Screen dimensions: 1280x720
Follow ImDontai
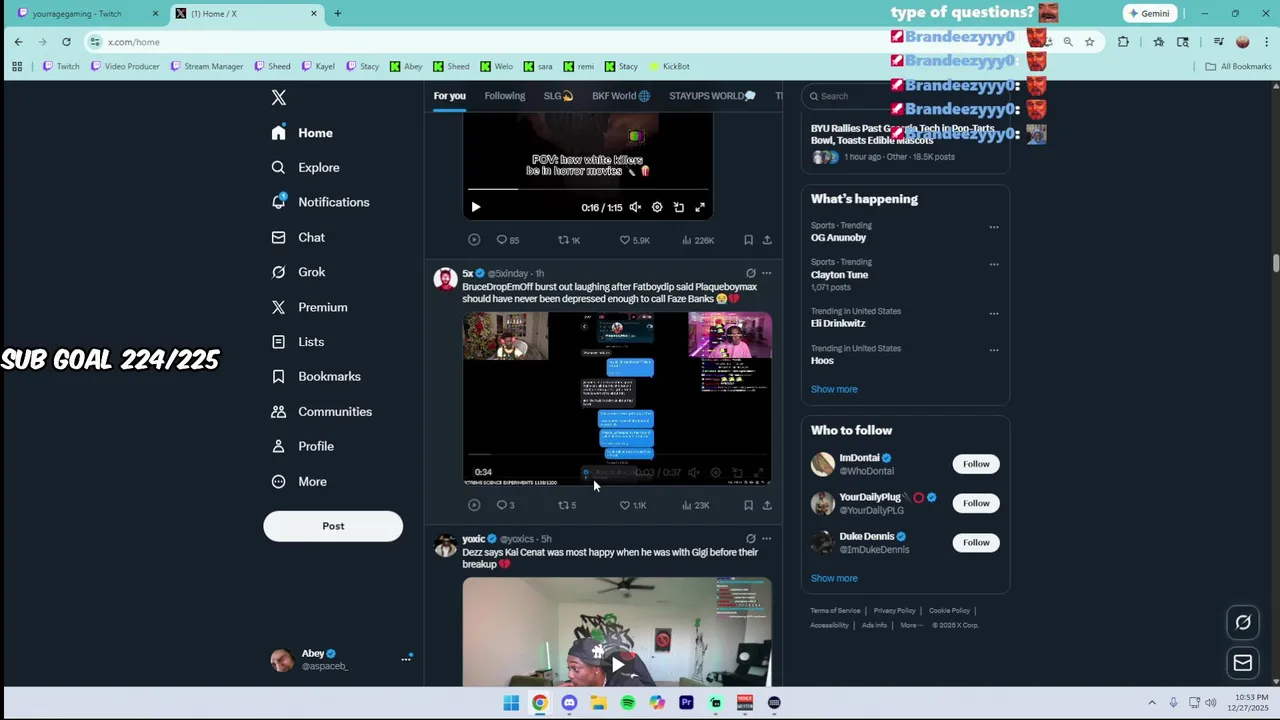976,464
